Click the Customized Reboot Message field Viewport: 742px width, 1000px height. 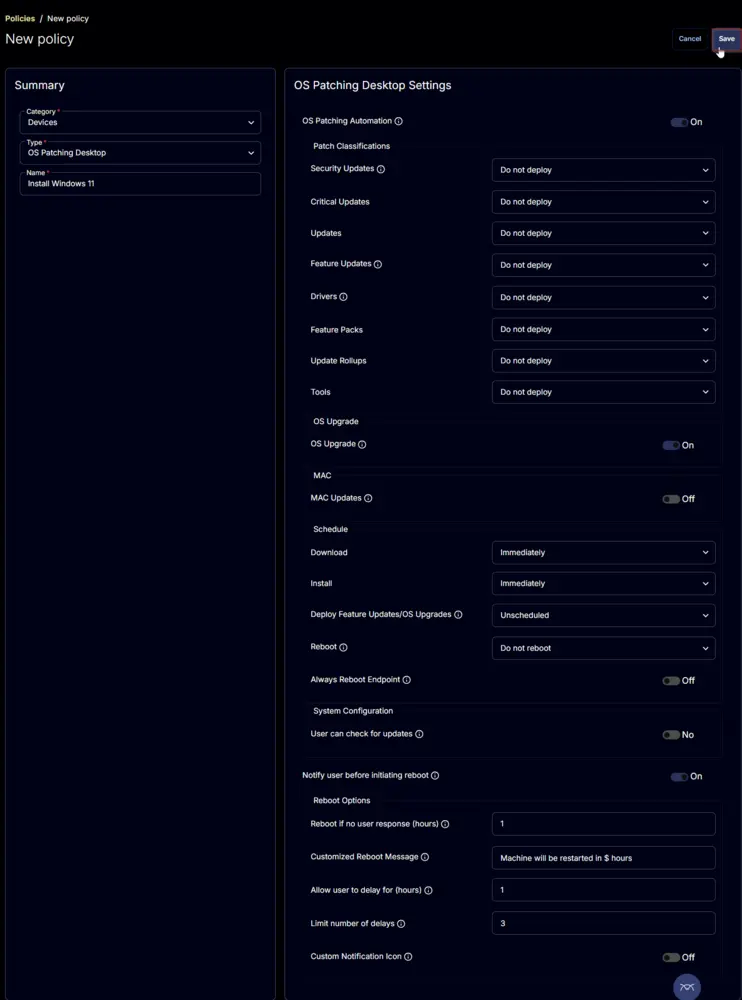604,858
